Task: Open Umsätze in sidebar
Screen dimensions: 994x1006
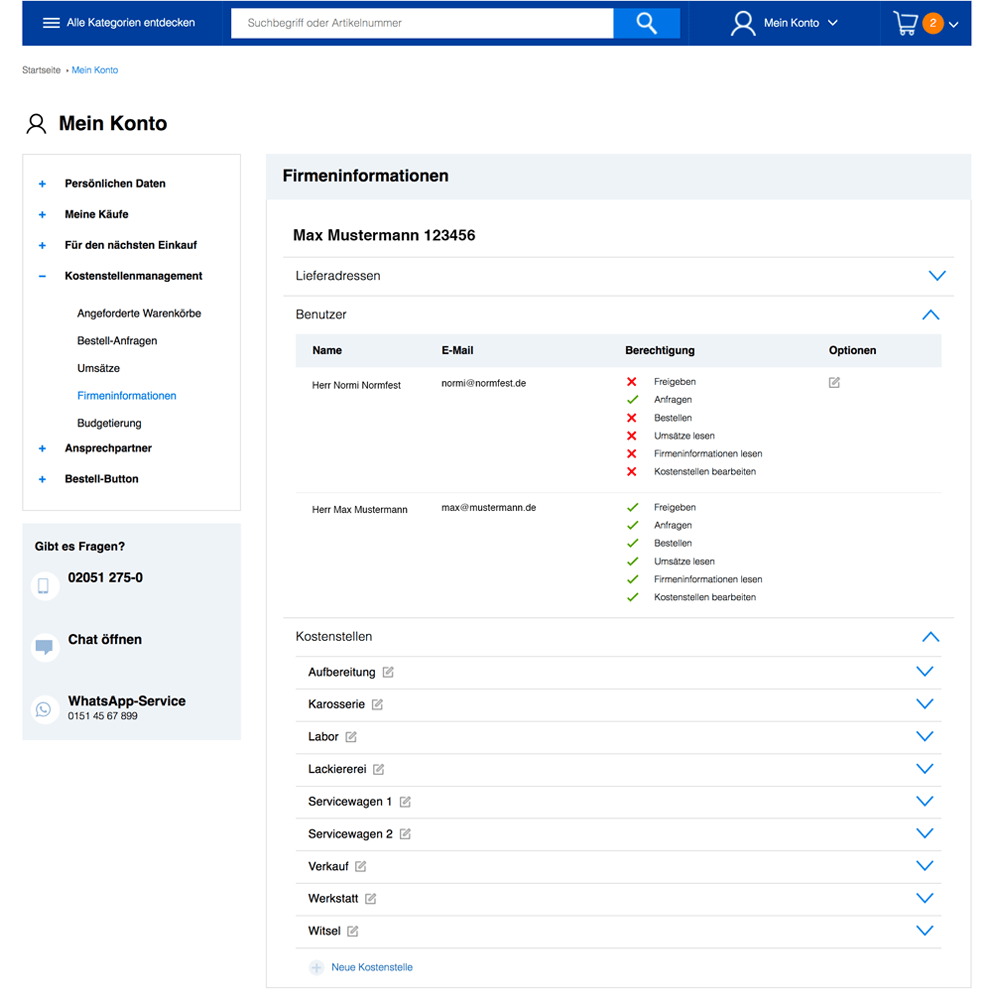Action: click(x=98, y=368)
